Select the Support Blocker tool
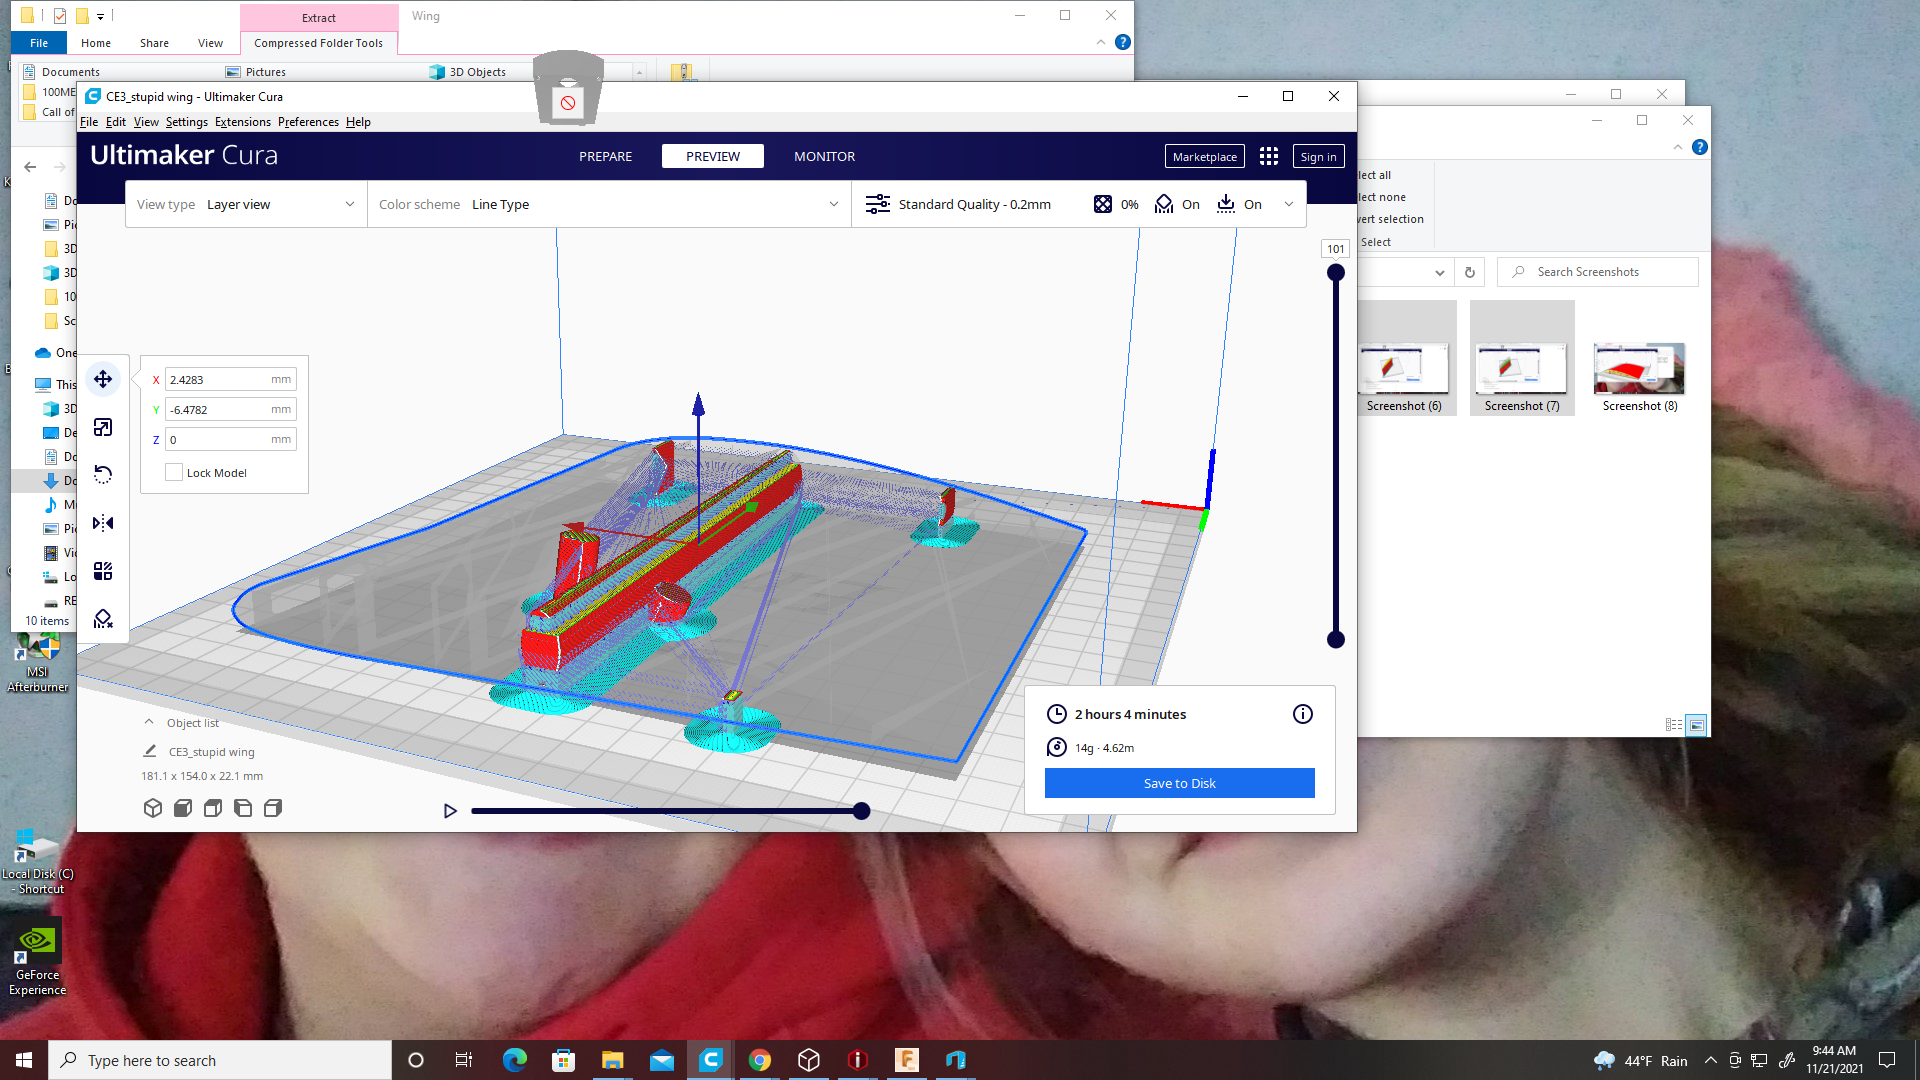Screen dimensions: 1920x1080 point(103,619)
